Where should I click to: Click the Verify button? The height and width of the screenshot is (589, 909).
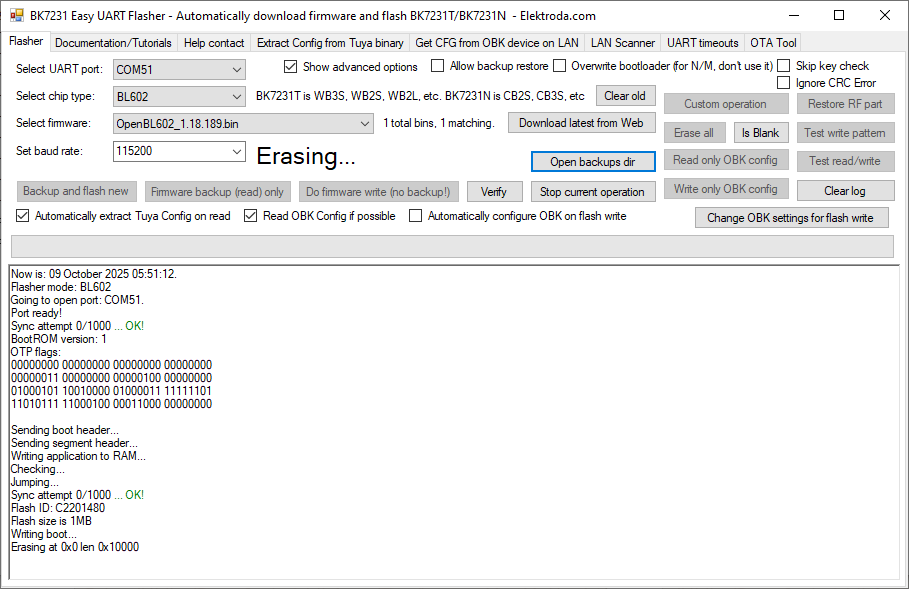click(x=493, y=192)
